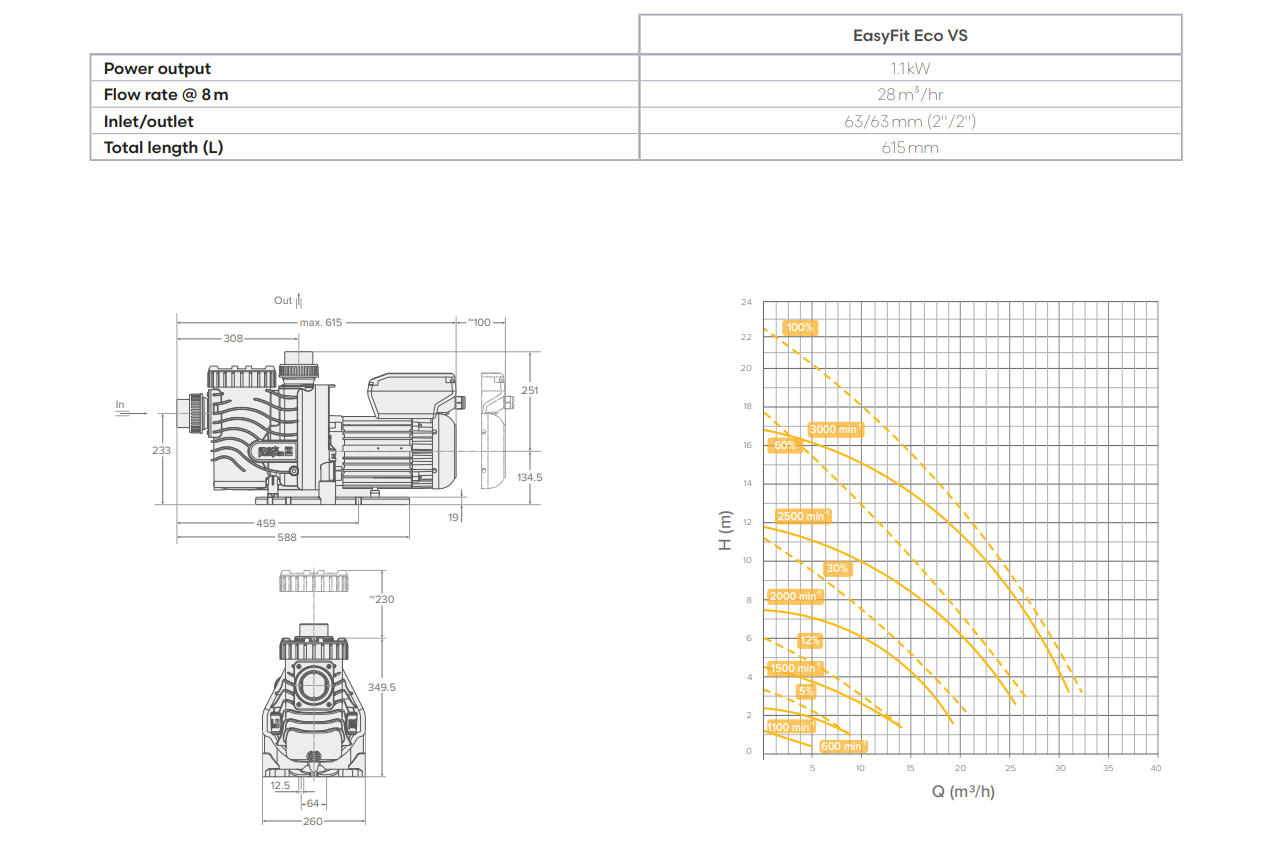The height and width of the screenshot is (841, 1282).
Task: Click the 600 min⁻¹ curve label
Action: pos(843,746)
